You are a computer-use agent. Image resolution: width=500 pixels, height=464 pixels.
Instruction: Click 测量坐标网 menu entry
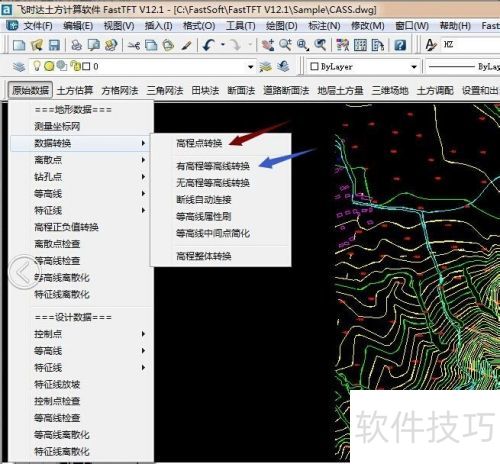[x=57, y=126]
